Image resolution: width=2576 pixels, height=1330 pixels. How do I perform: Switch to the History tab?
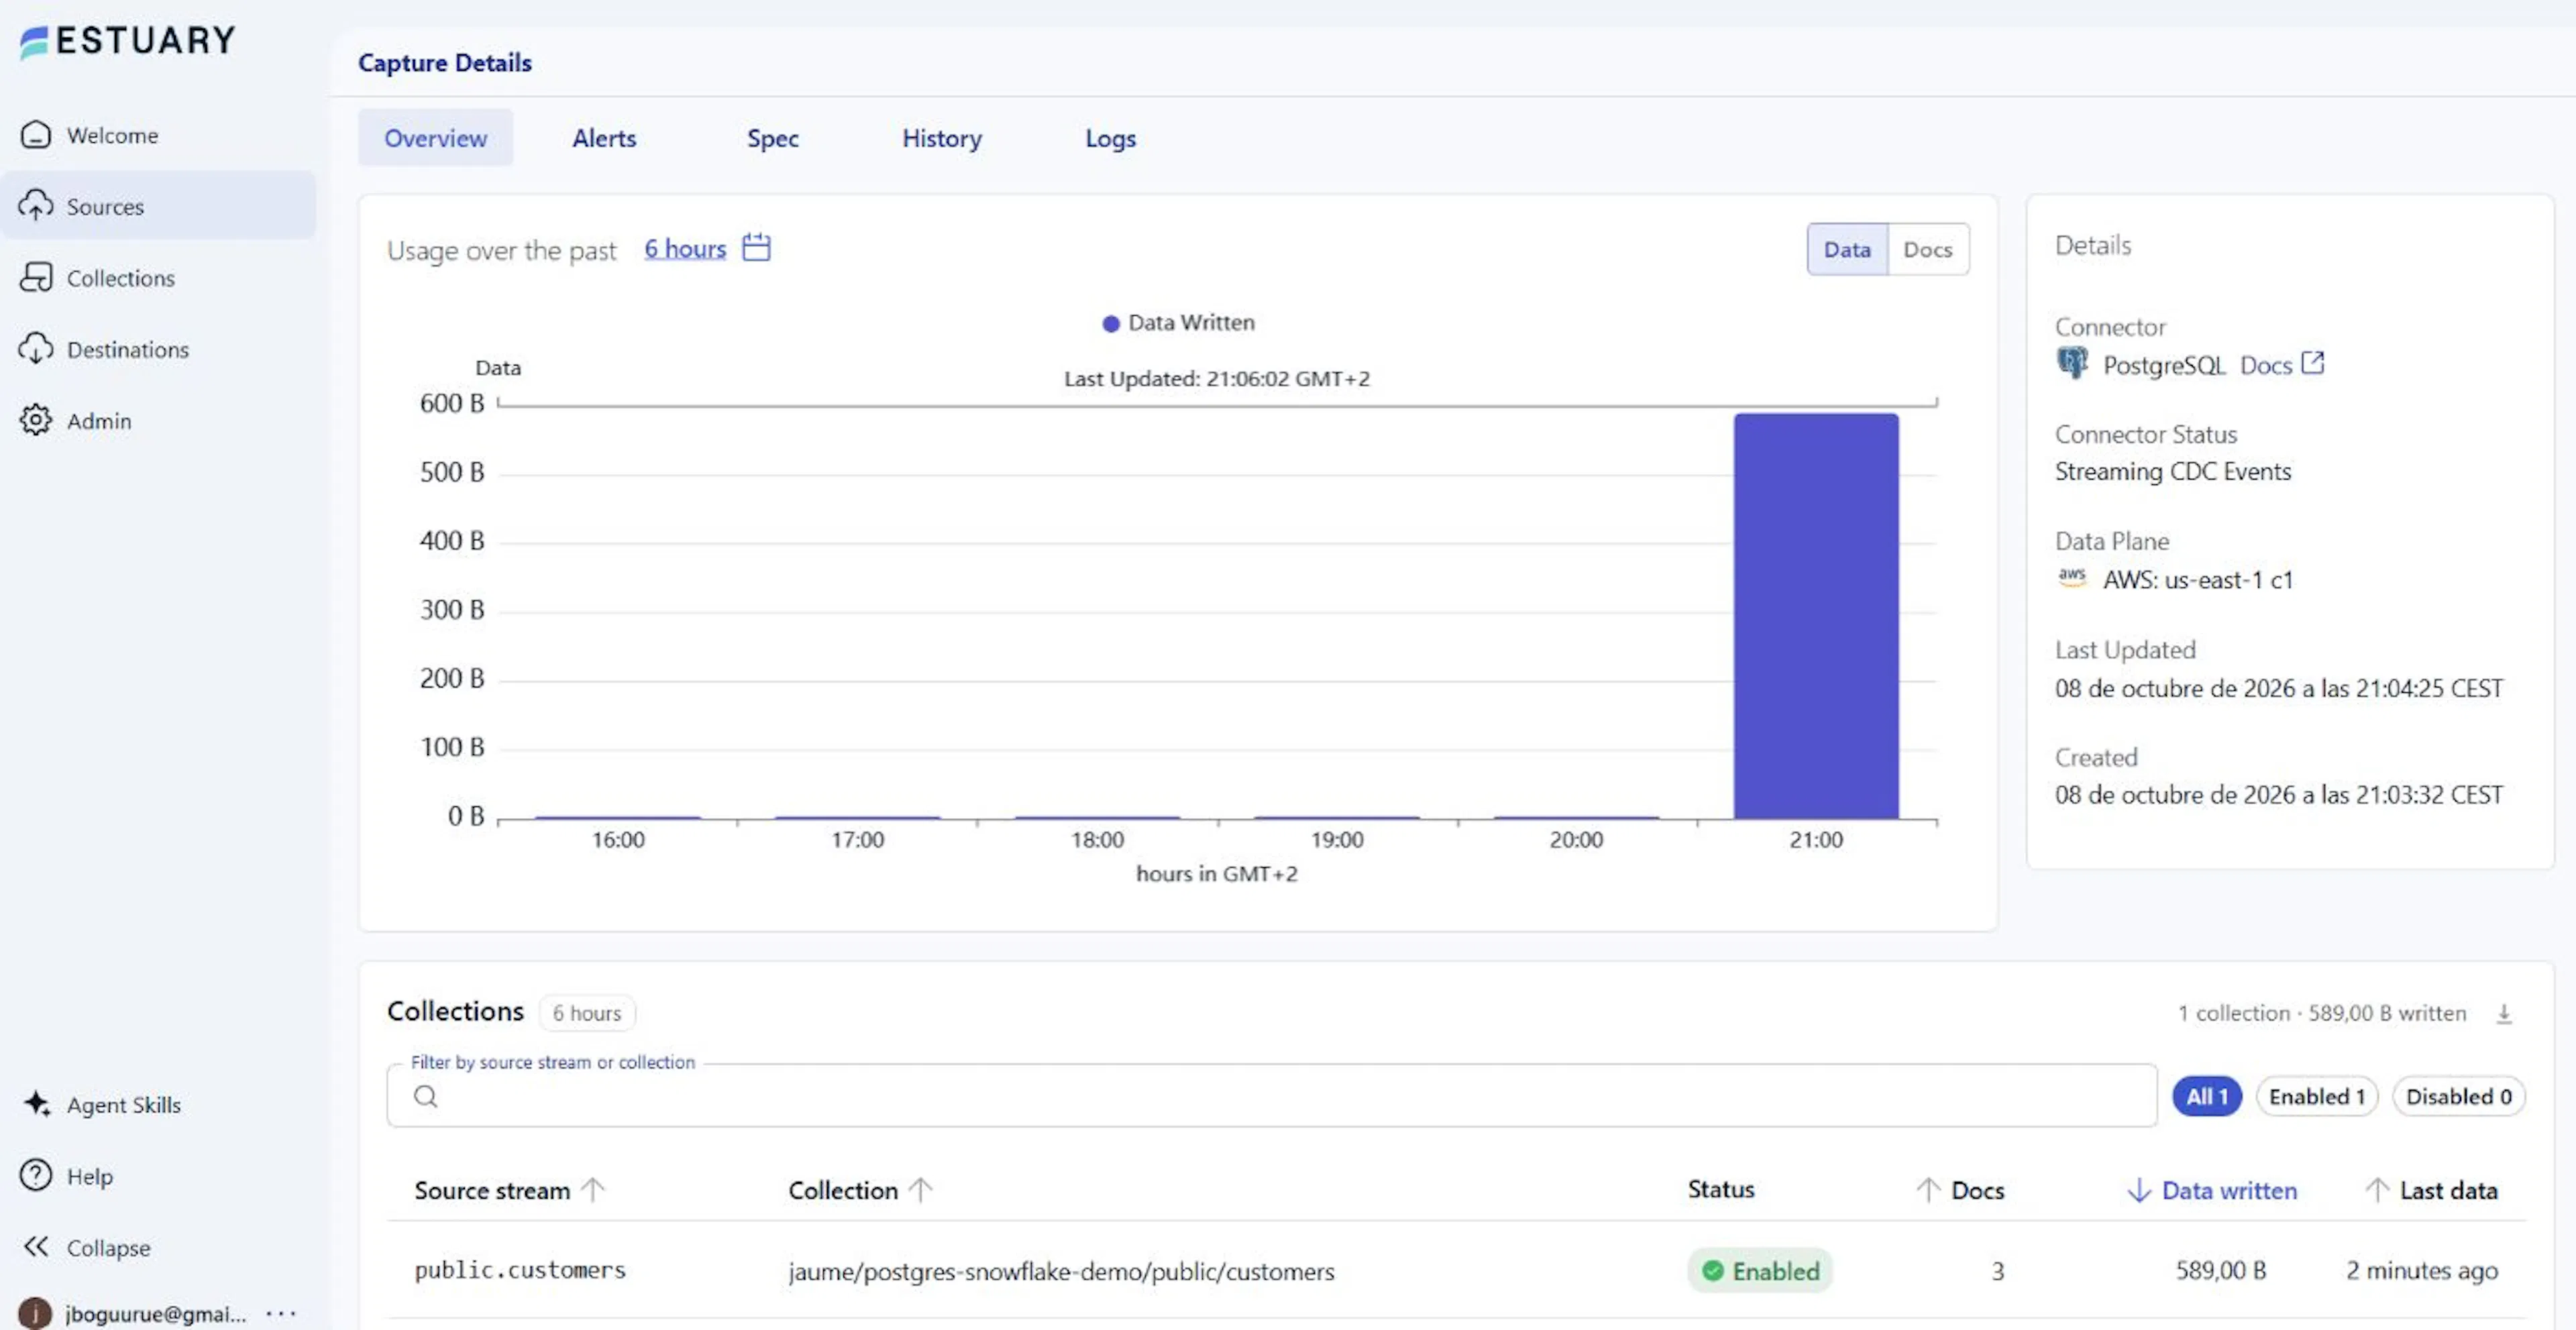[942, 138]
